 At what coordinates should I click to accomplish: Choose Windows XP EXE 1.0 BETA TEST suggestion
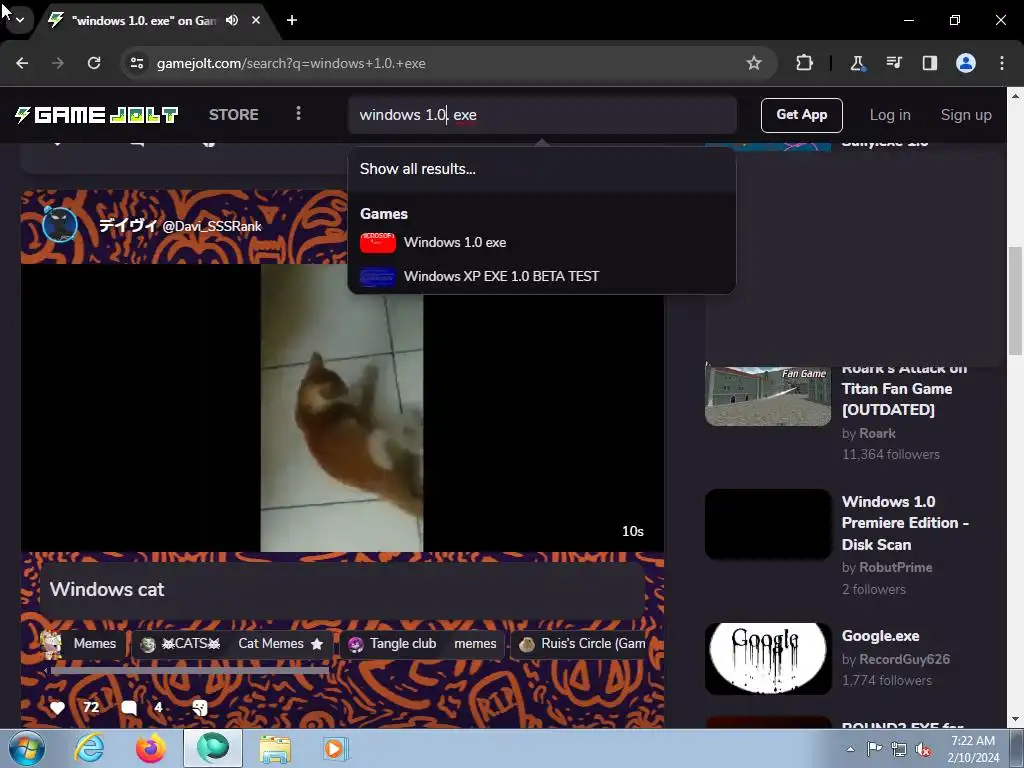coord(541,276)
